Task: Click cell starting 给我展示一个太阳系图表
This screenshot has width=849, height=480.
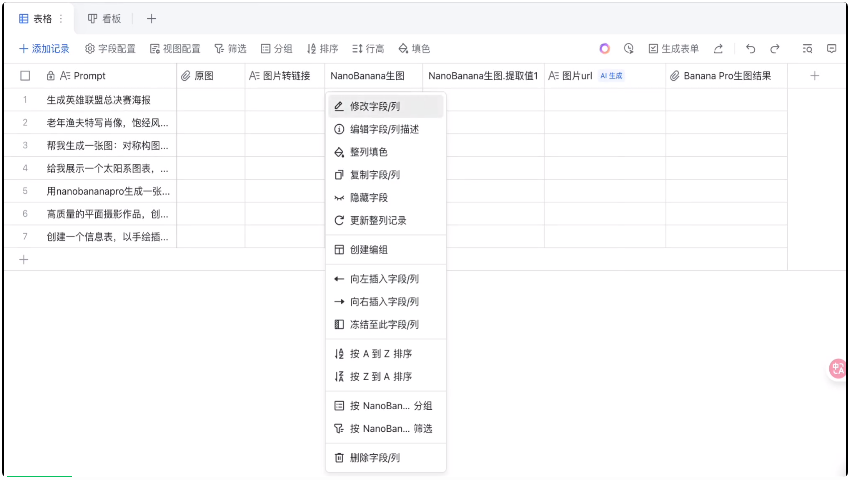Action: [x=108, y=168]
